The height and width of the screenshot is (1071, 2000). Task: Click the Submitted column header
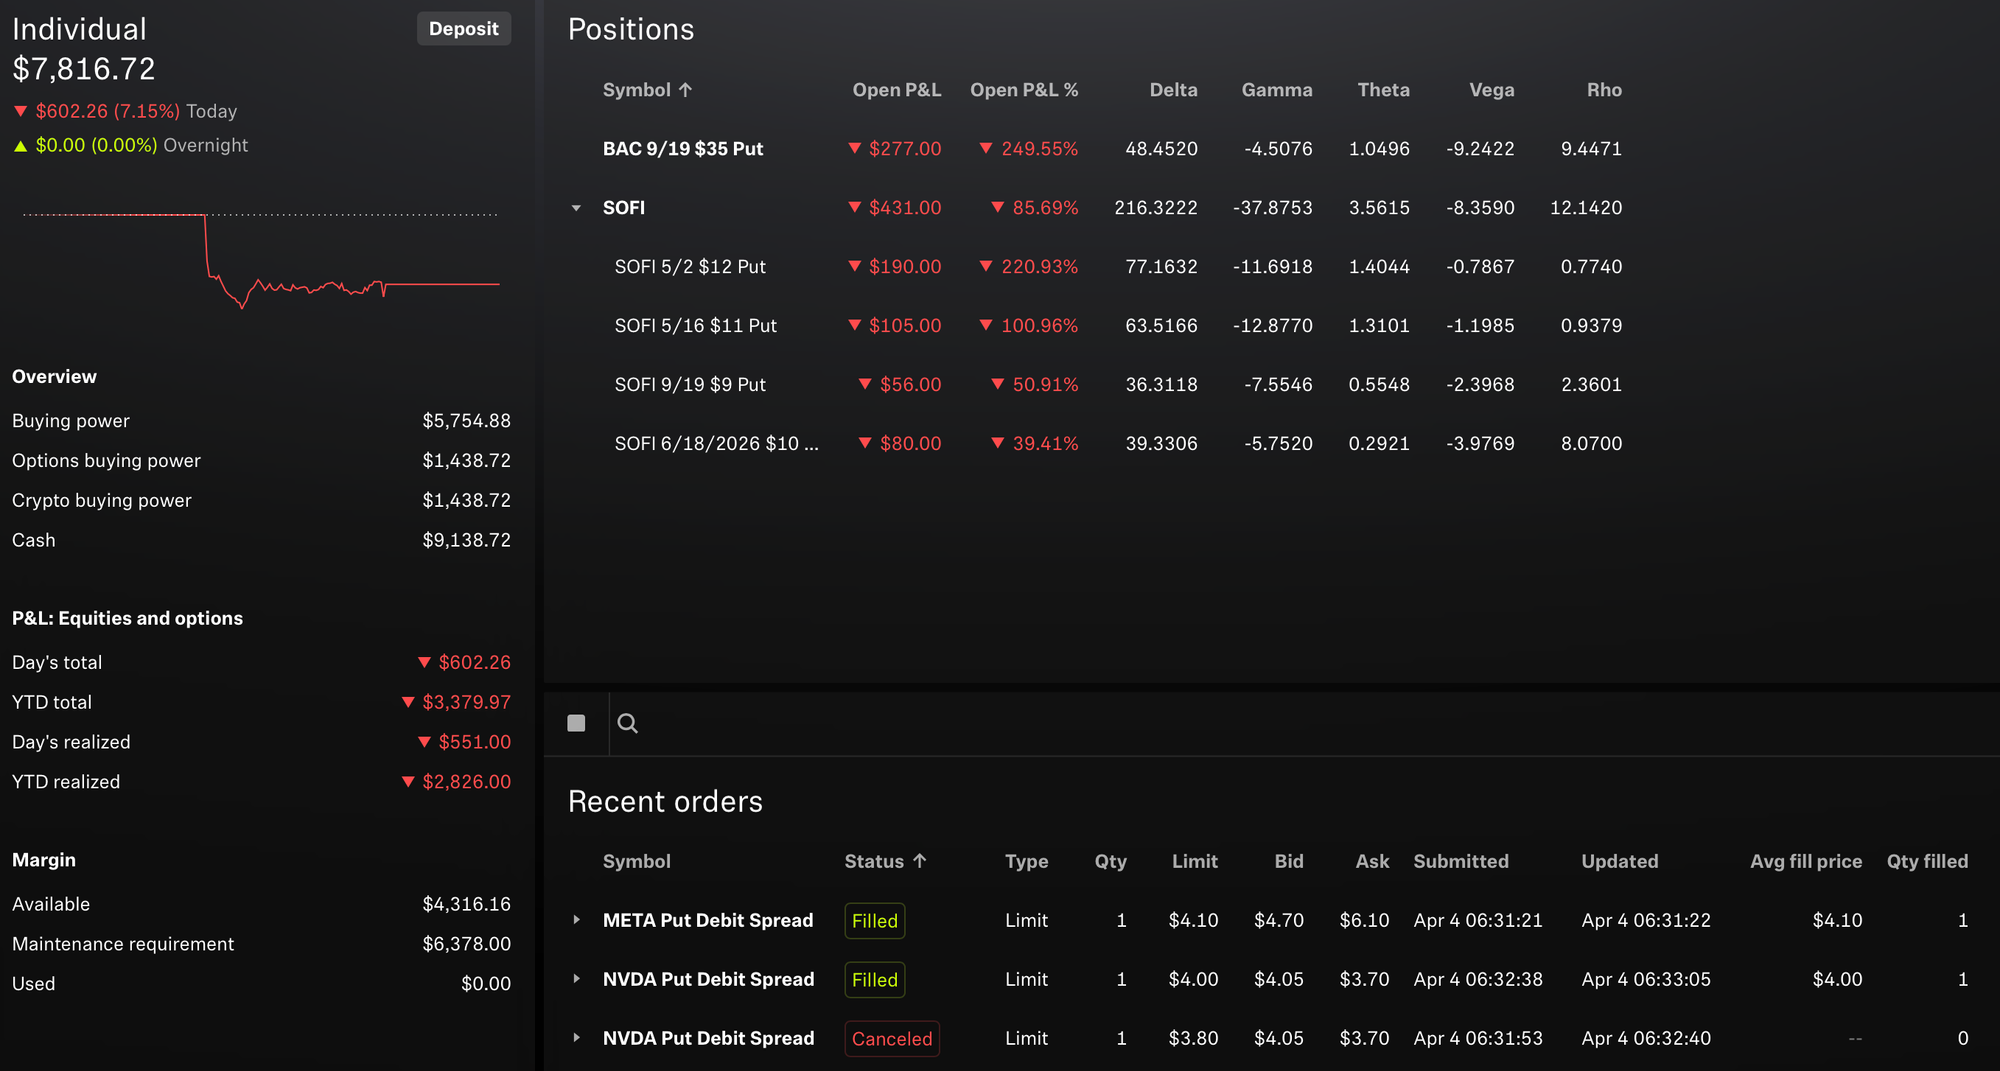tap(1461, 861)
